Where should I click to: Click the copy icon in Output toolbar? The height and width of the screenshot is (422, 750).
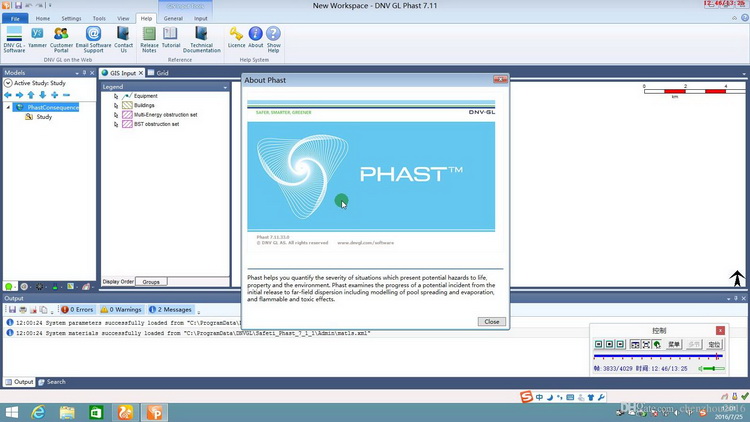coord(44,310)
